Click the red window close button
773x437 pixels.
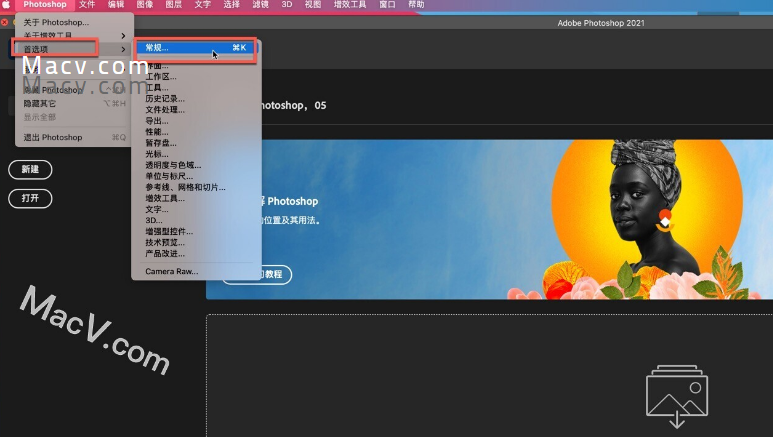[4, 22]
